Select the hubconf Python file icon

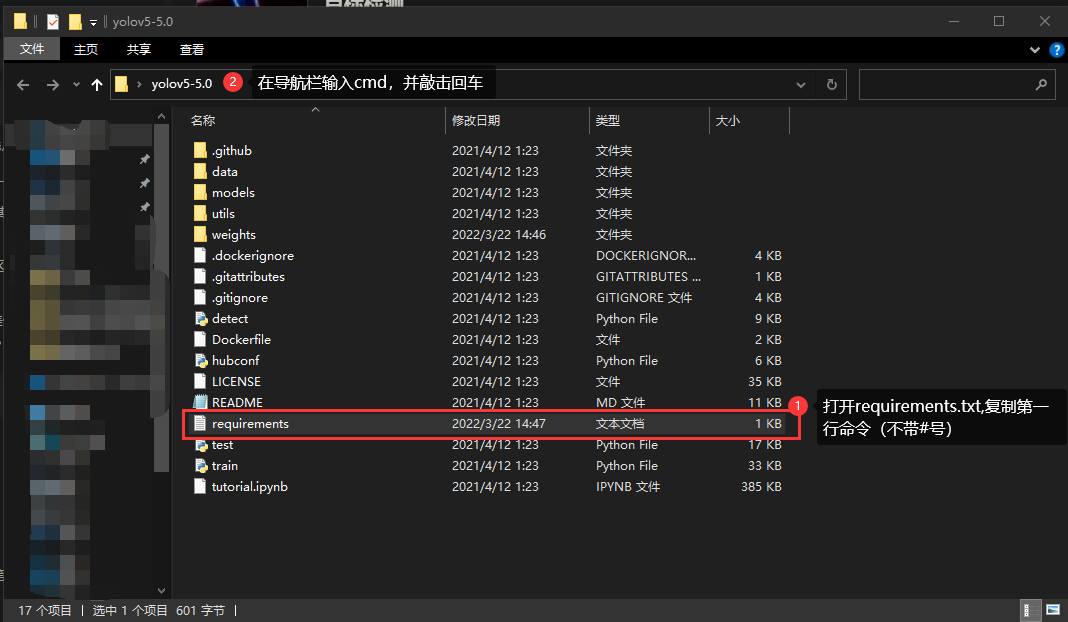pyautogui.click(x=200, y=361)
